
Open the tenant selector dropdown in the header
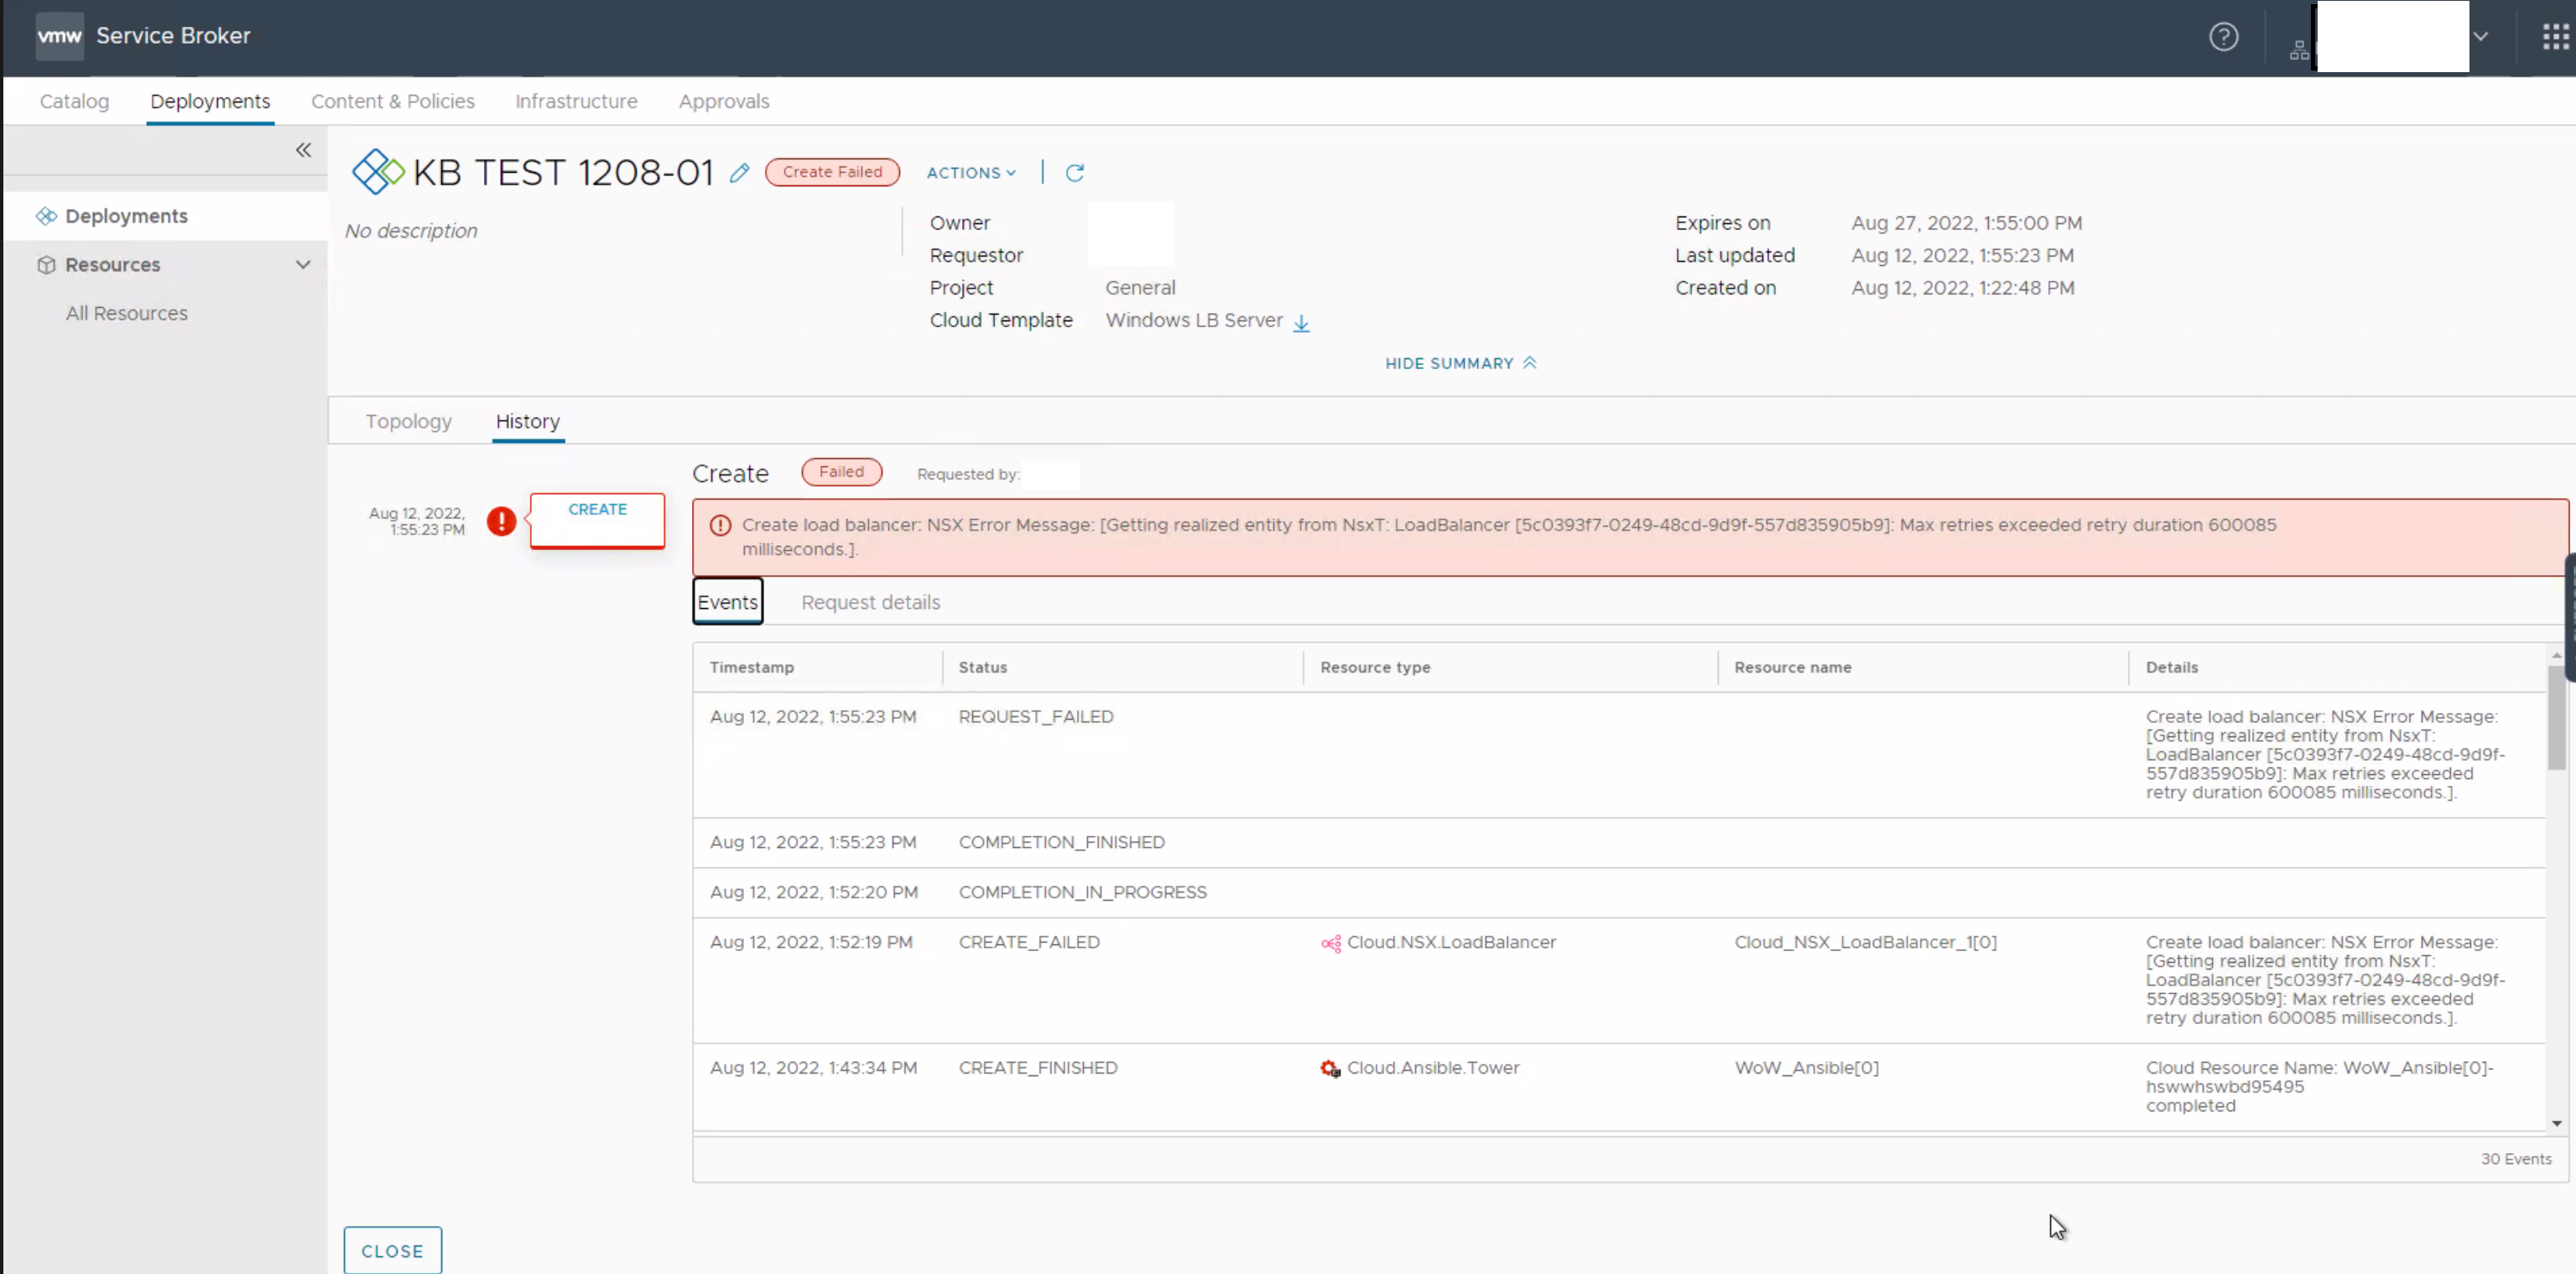coord(2481,37)
